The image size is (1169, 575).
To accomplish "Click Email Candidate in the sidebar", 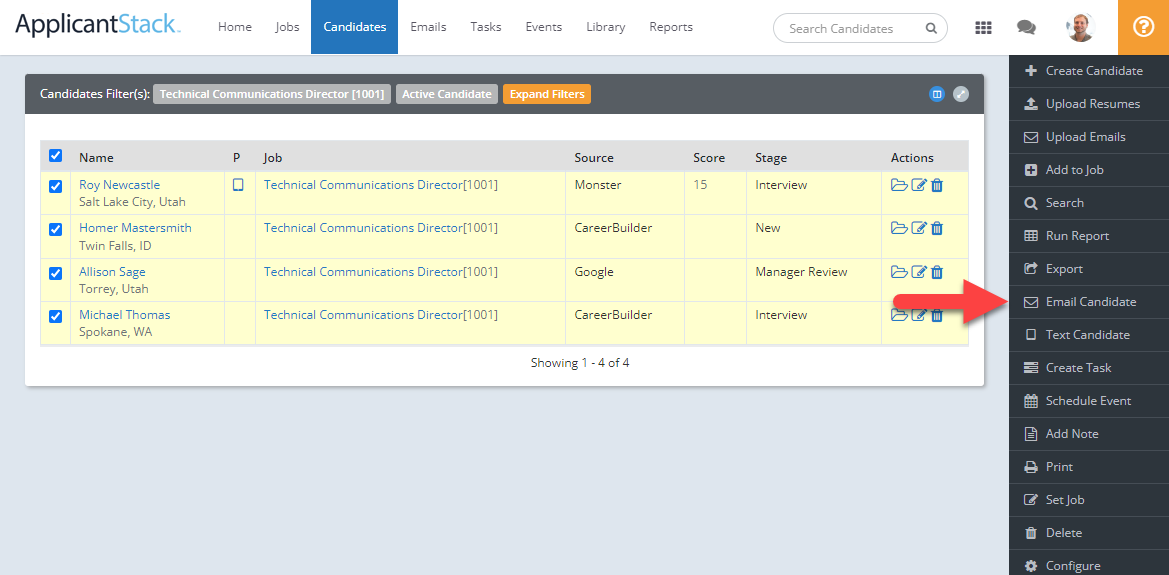I will click(x=1090, y=302).
